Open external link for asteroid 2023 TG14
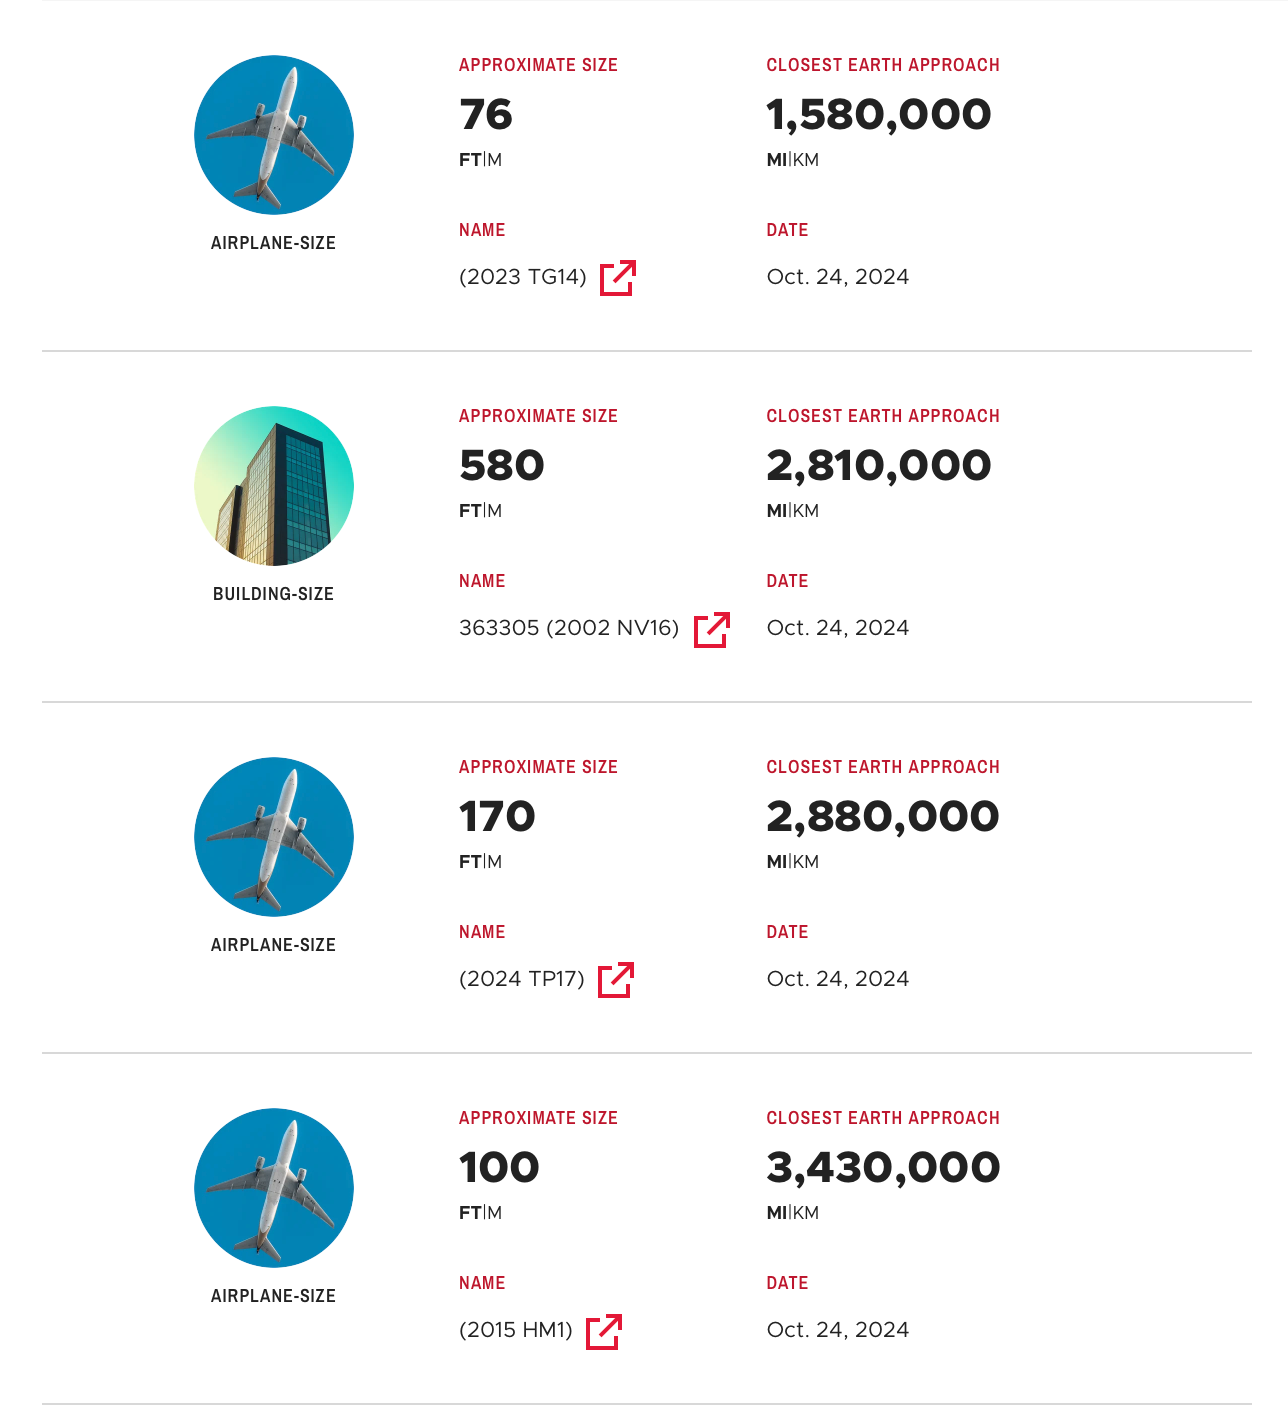1288x1418 pixels. tap(617, 278)
